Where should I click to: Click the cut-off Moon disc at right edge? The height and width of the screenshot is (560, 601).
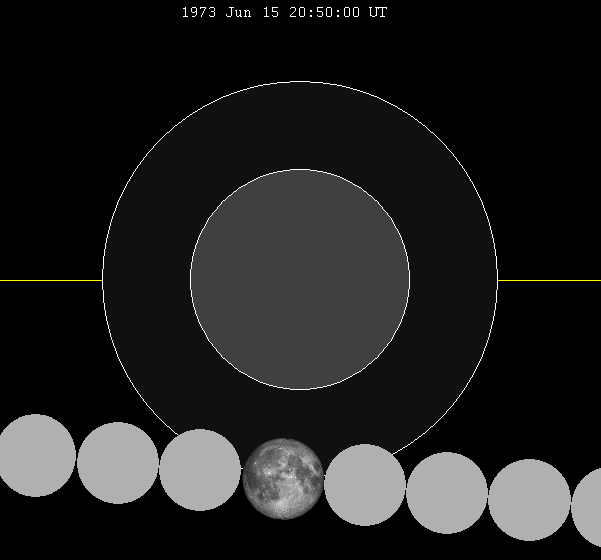tap(590, 507)
